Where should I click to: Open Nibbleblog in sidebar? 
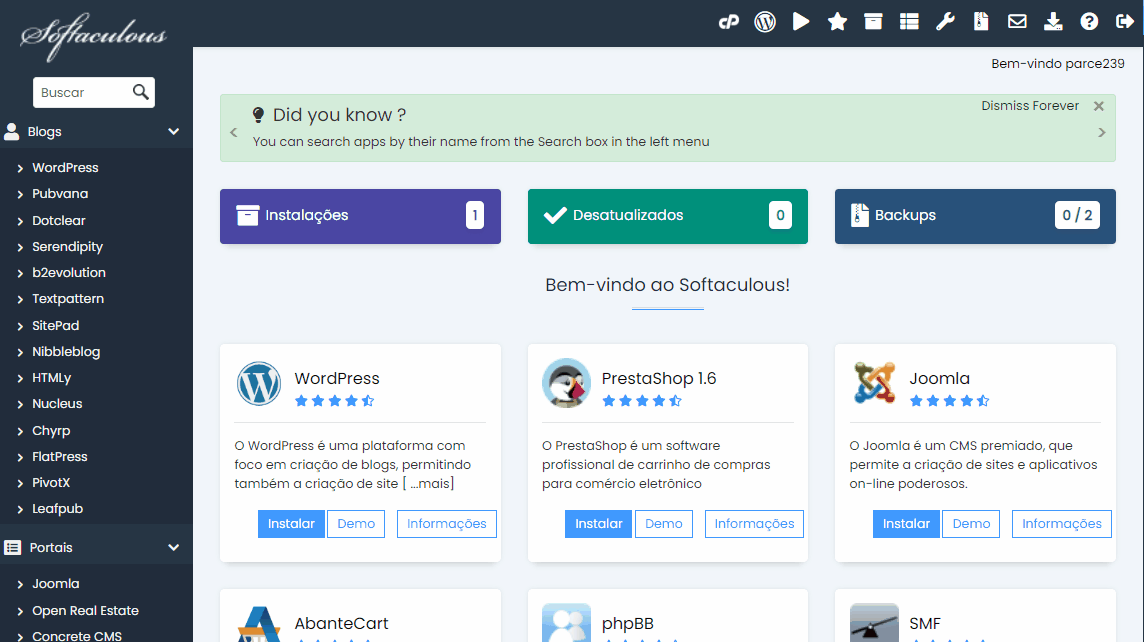[x=66, y=352]
